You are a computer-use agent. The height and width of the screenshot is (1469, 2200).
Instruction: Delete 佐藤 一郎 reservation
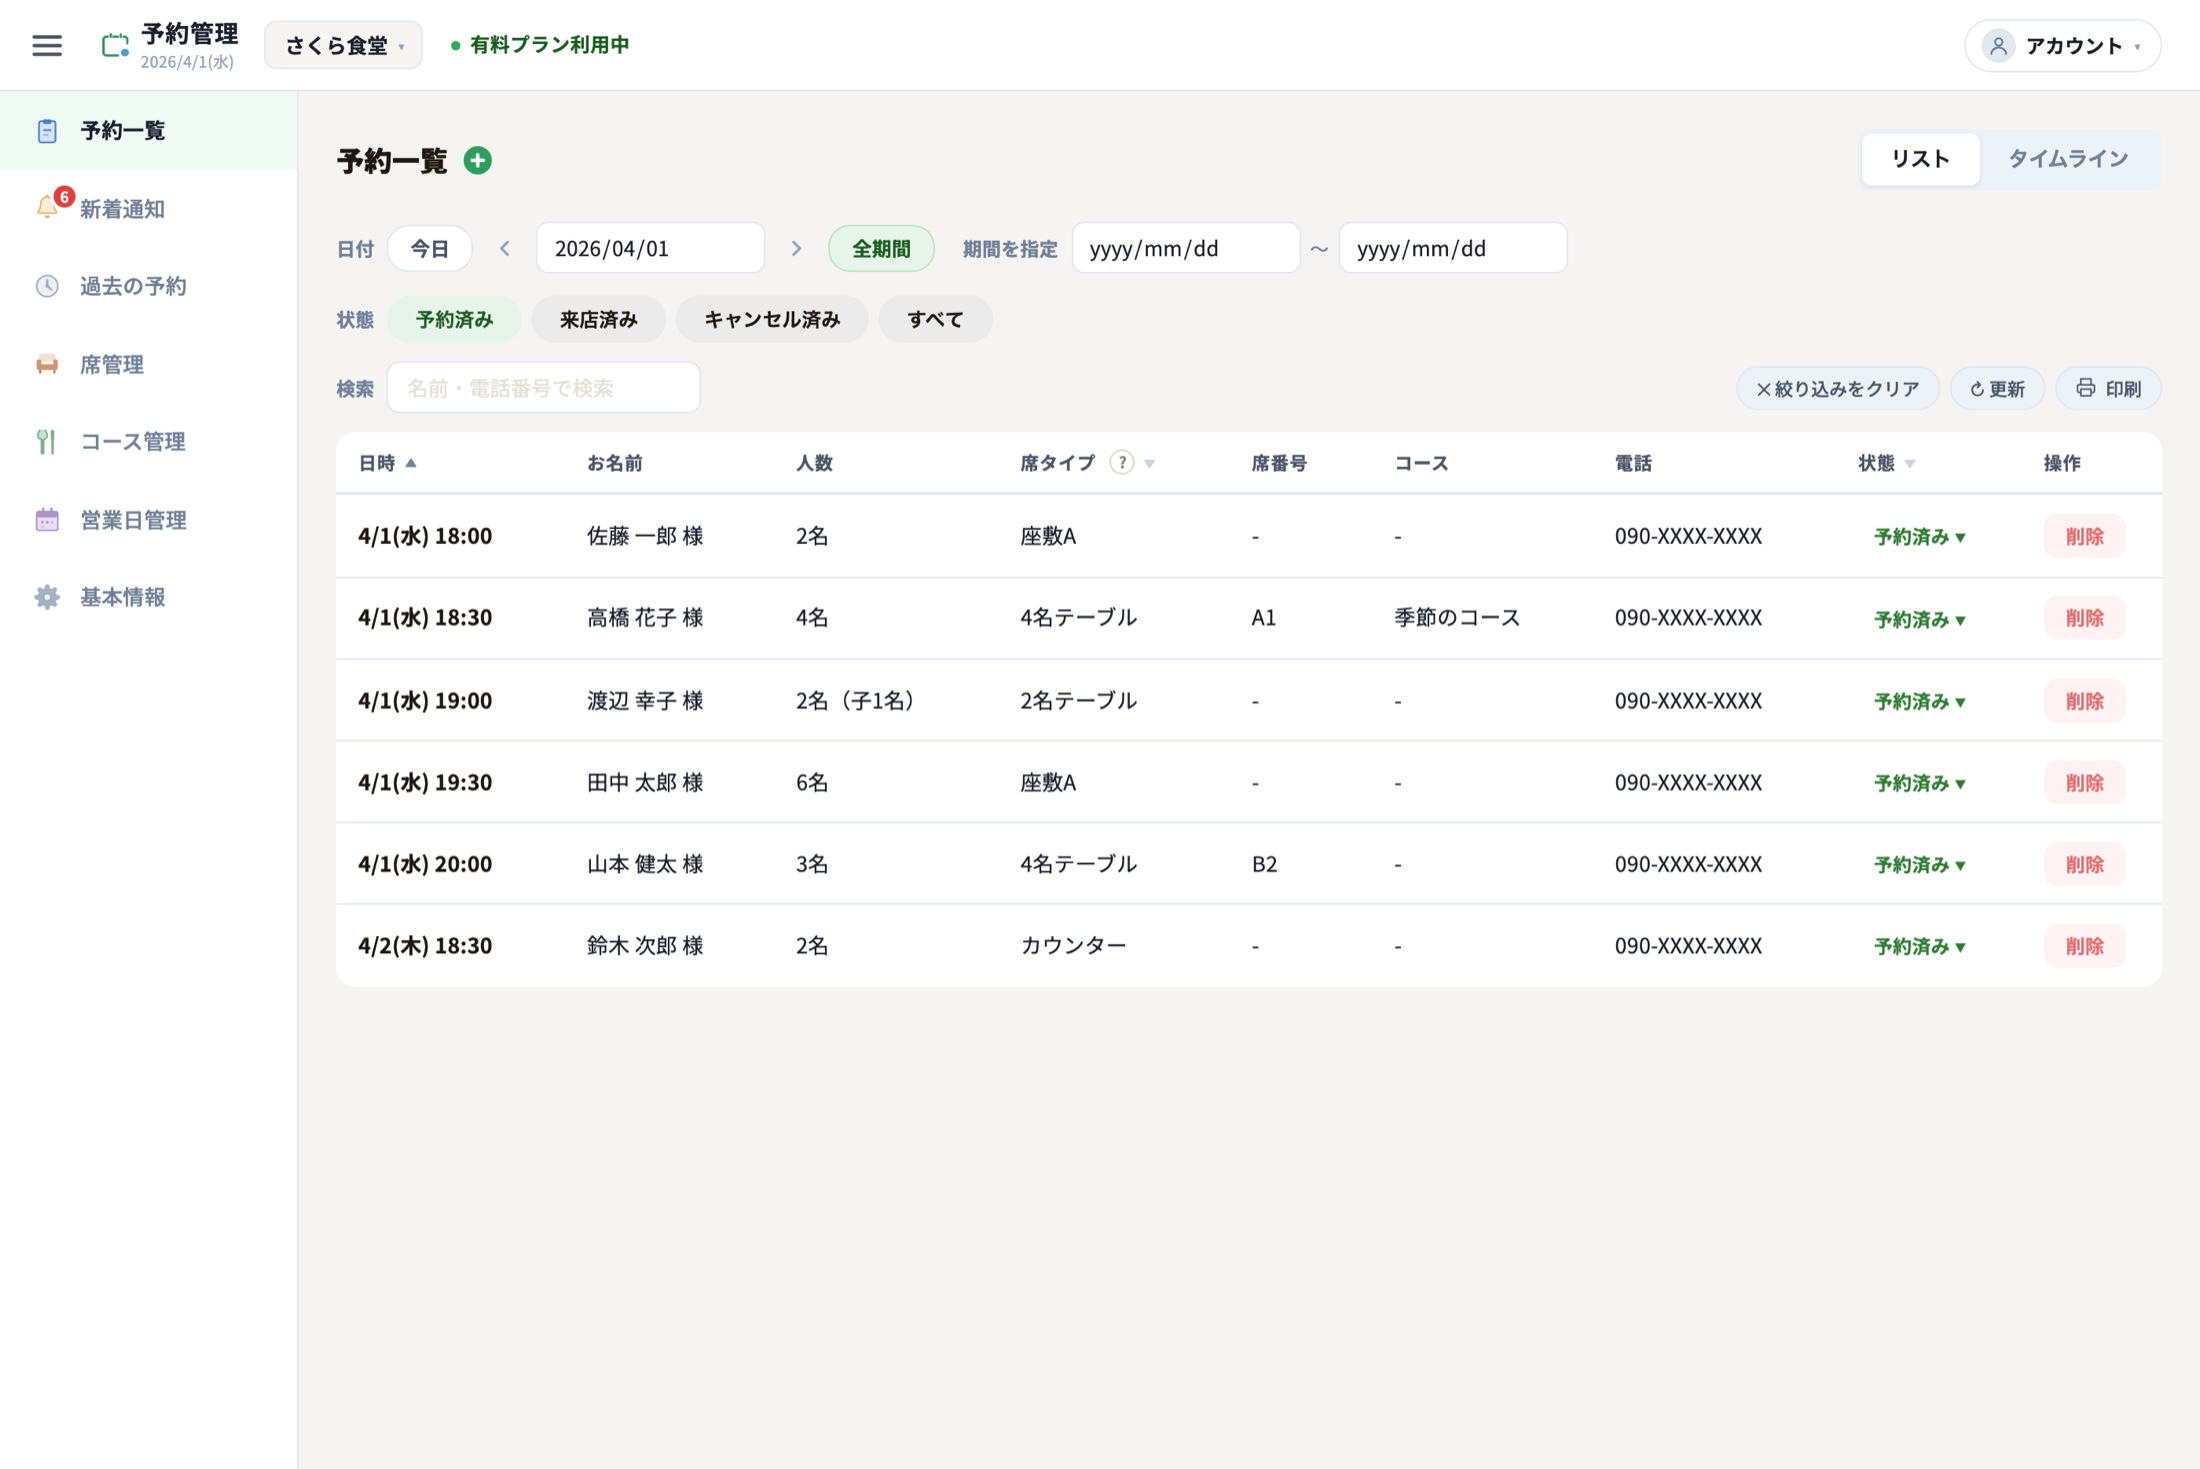[2084, 536]
